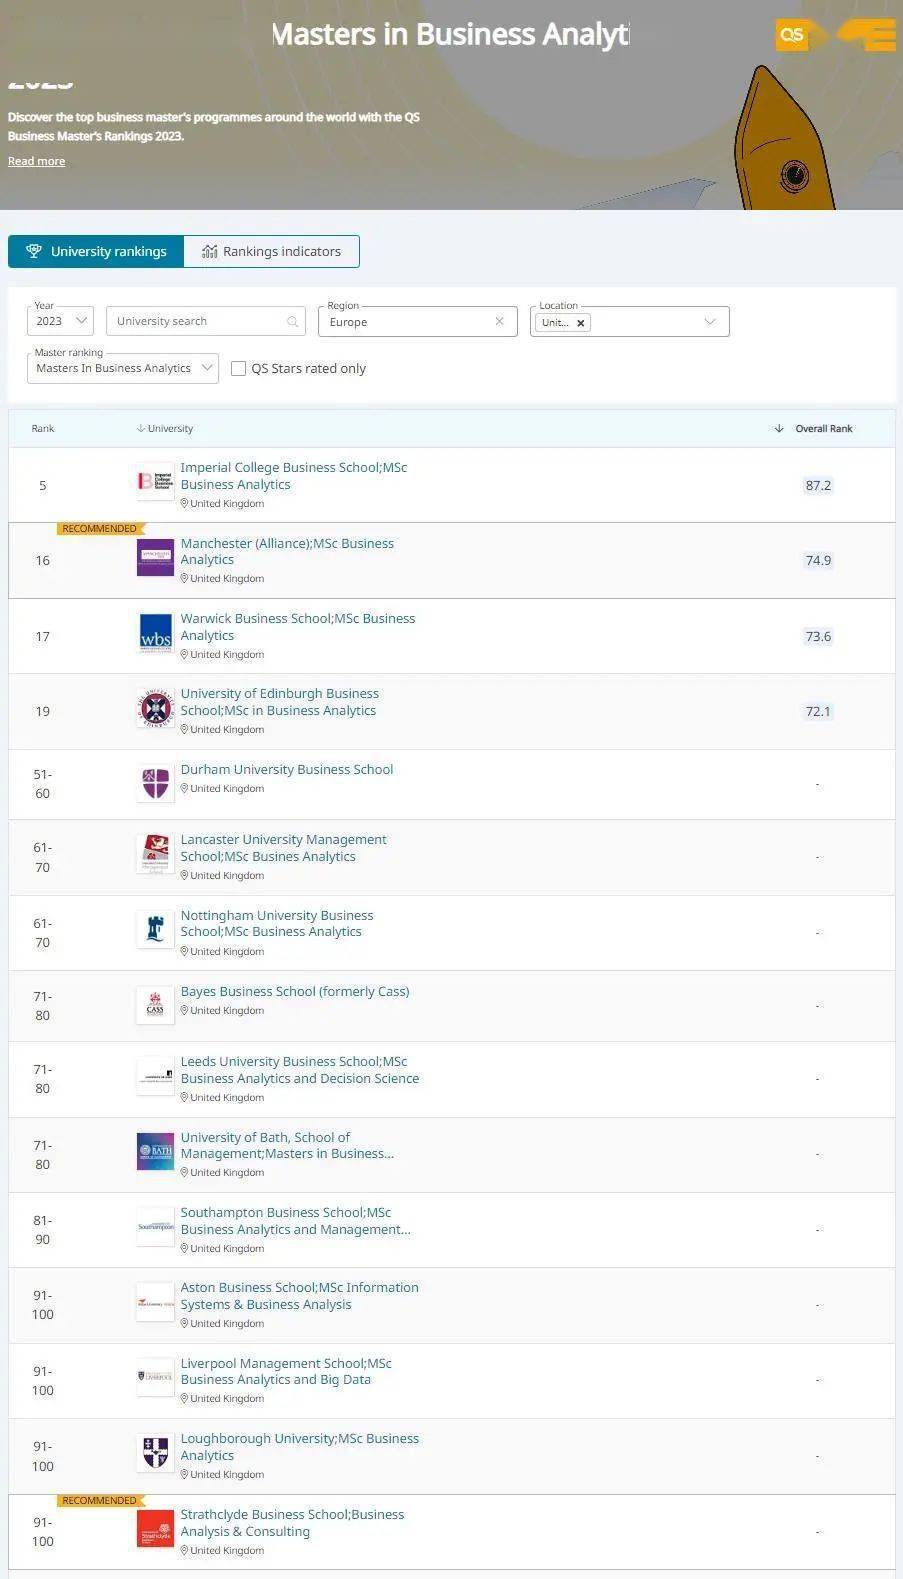The width and height of the screenshot is (903, 1579).
Task: Enable the QS Stars rated only checkbox
Action: click(239, 369)
